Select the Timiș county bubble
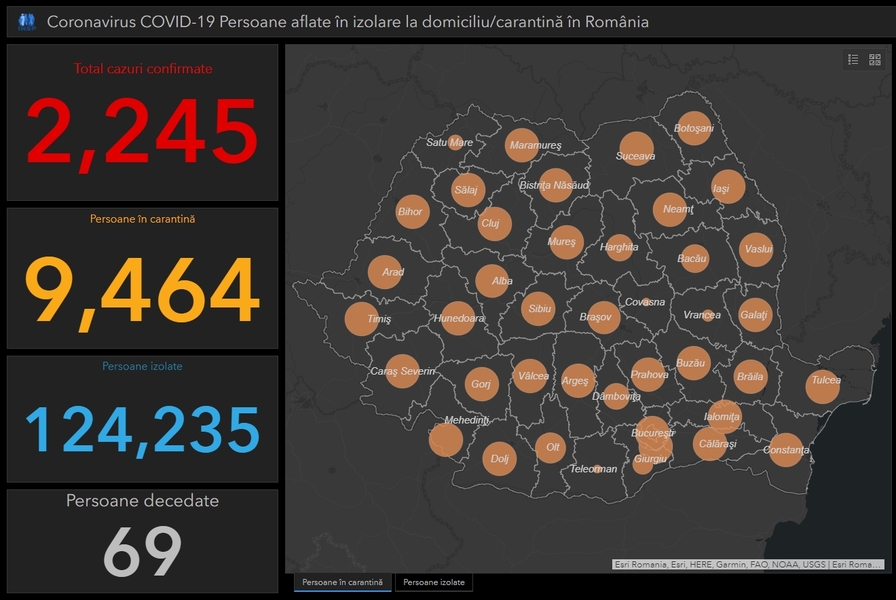Screen dimensions: 896x600 pyautogui.click(x=362, y=319)
